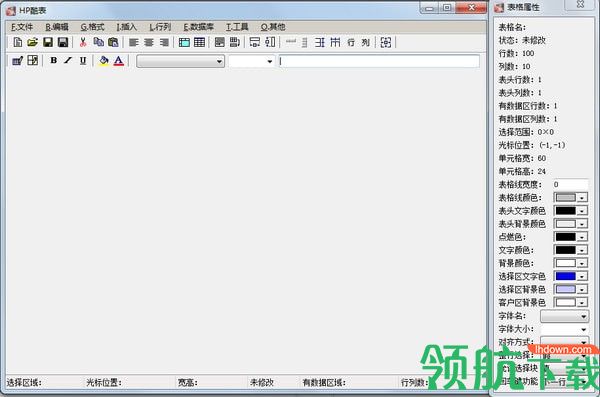The image size is (600, 397).
Task: Click the second floppy disk Save As icon
Action: [63, 42]
